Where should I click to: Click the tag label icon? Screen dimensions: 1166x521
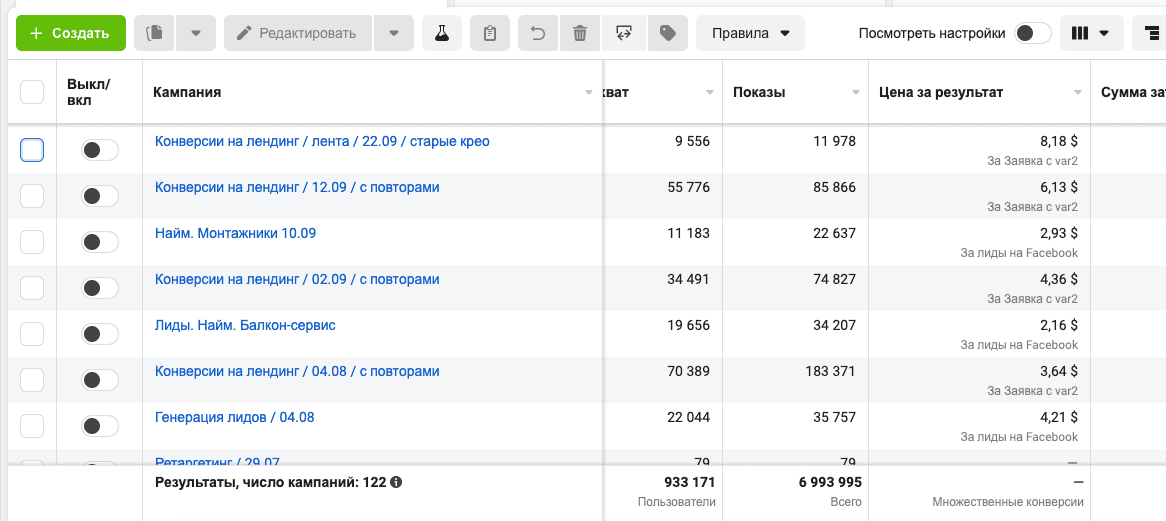pyautogui.click(x=668, y=33)
